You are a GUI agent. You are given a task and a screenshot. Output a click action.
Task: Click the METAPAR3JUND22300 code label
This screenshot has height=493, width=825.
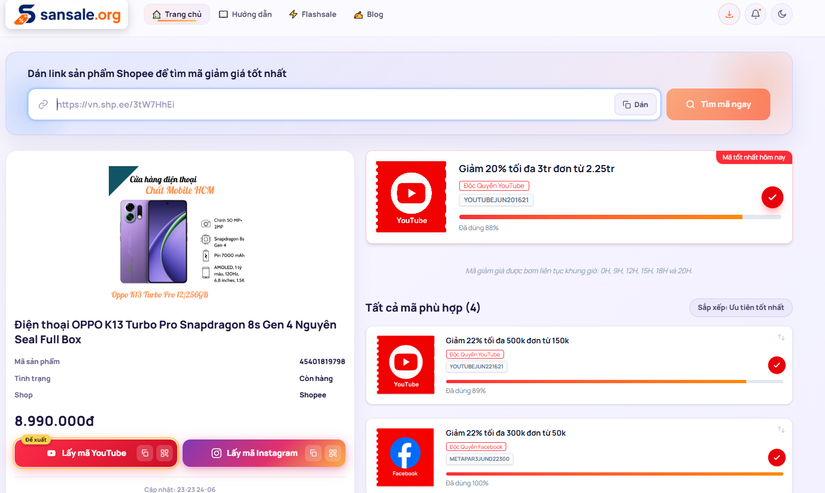point(479,459)
